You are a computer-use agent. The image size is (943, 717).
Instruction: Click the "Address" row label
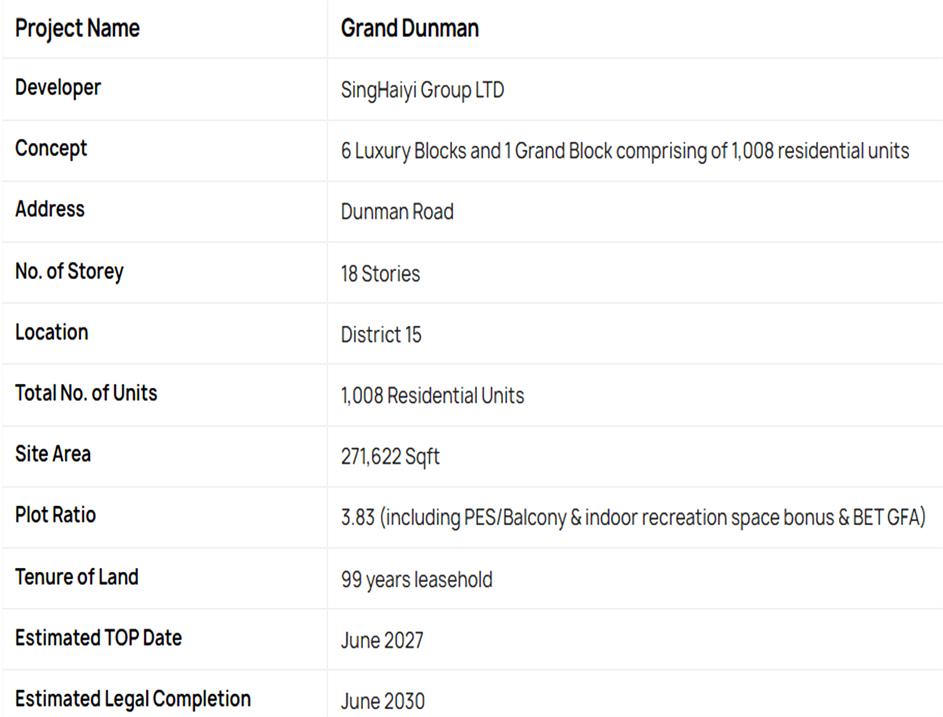point(50,210)
